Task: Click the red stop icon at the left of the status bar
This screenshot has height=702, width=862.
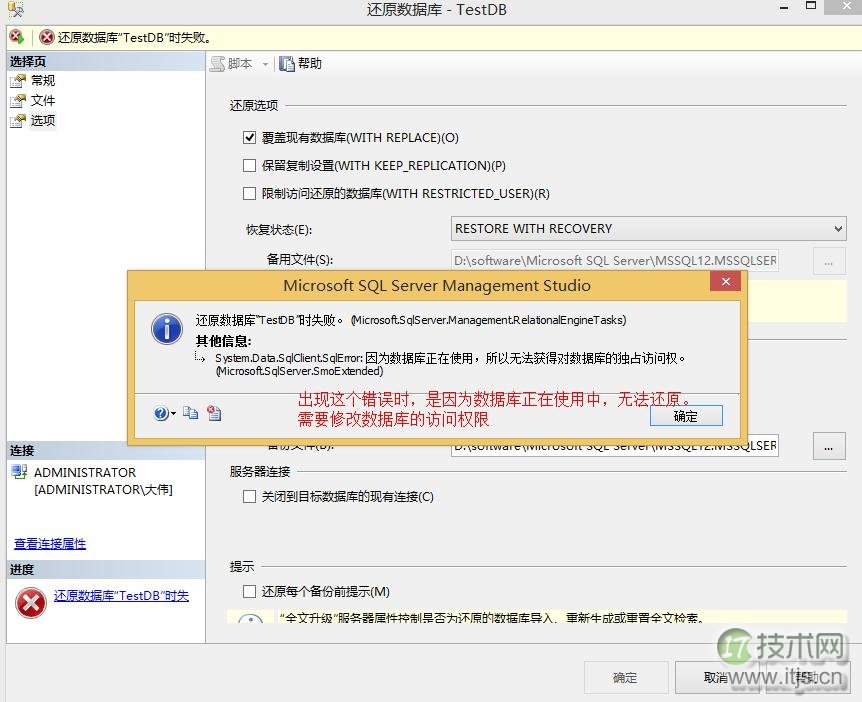Action: tap(16, 37)
